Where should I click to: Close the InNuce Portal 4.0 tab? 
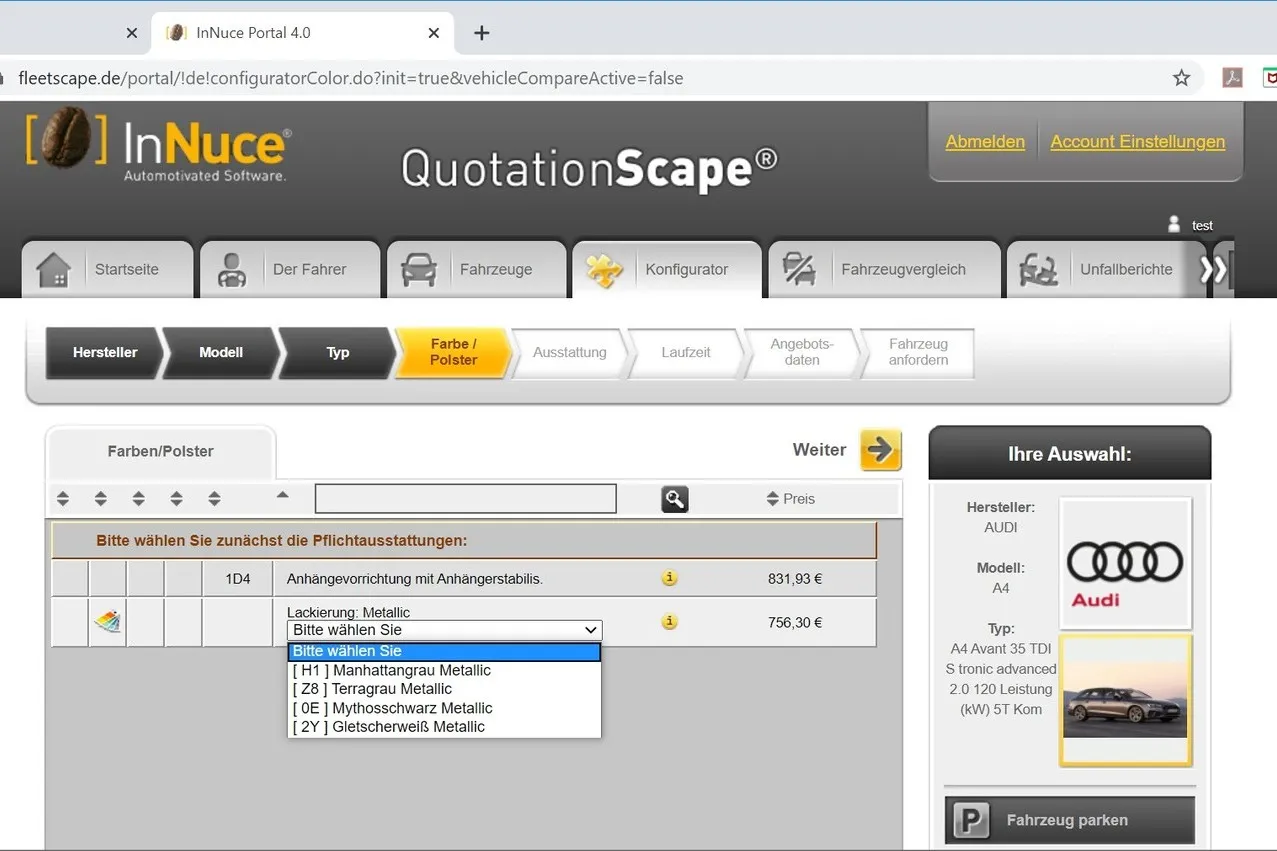[x=434, y=33]
